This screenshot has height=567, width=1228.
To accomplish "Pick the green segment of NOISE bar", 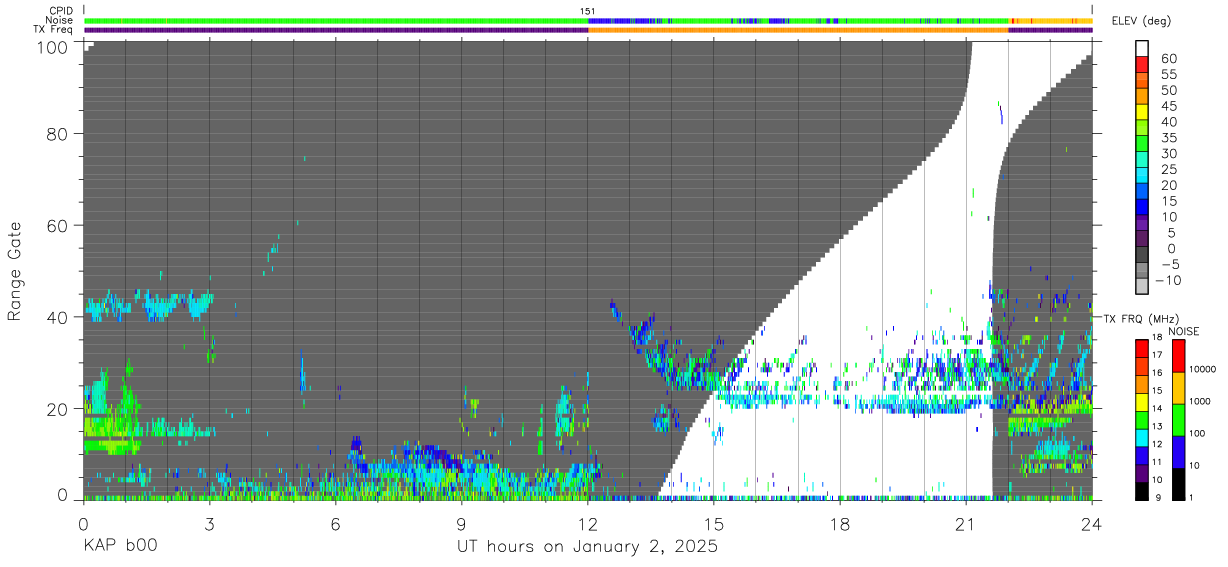I will (x=1179, y=420).
